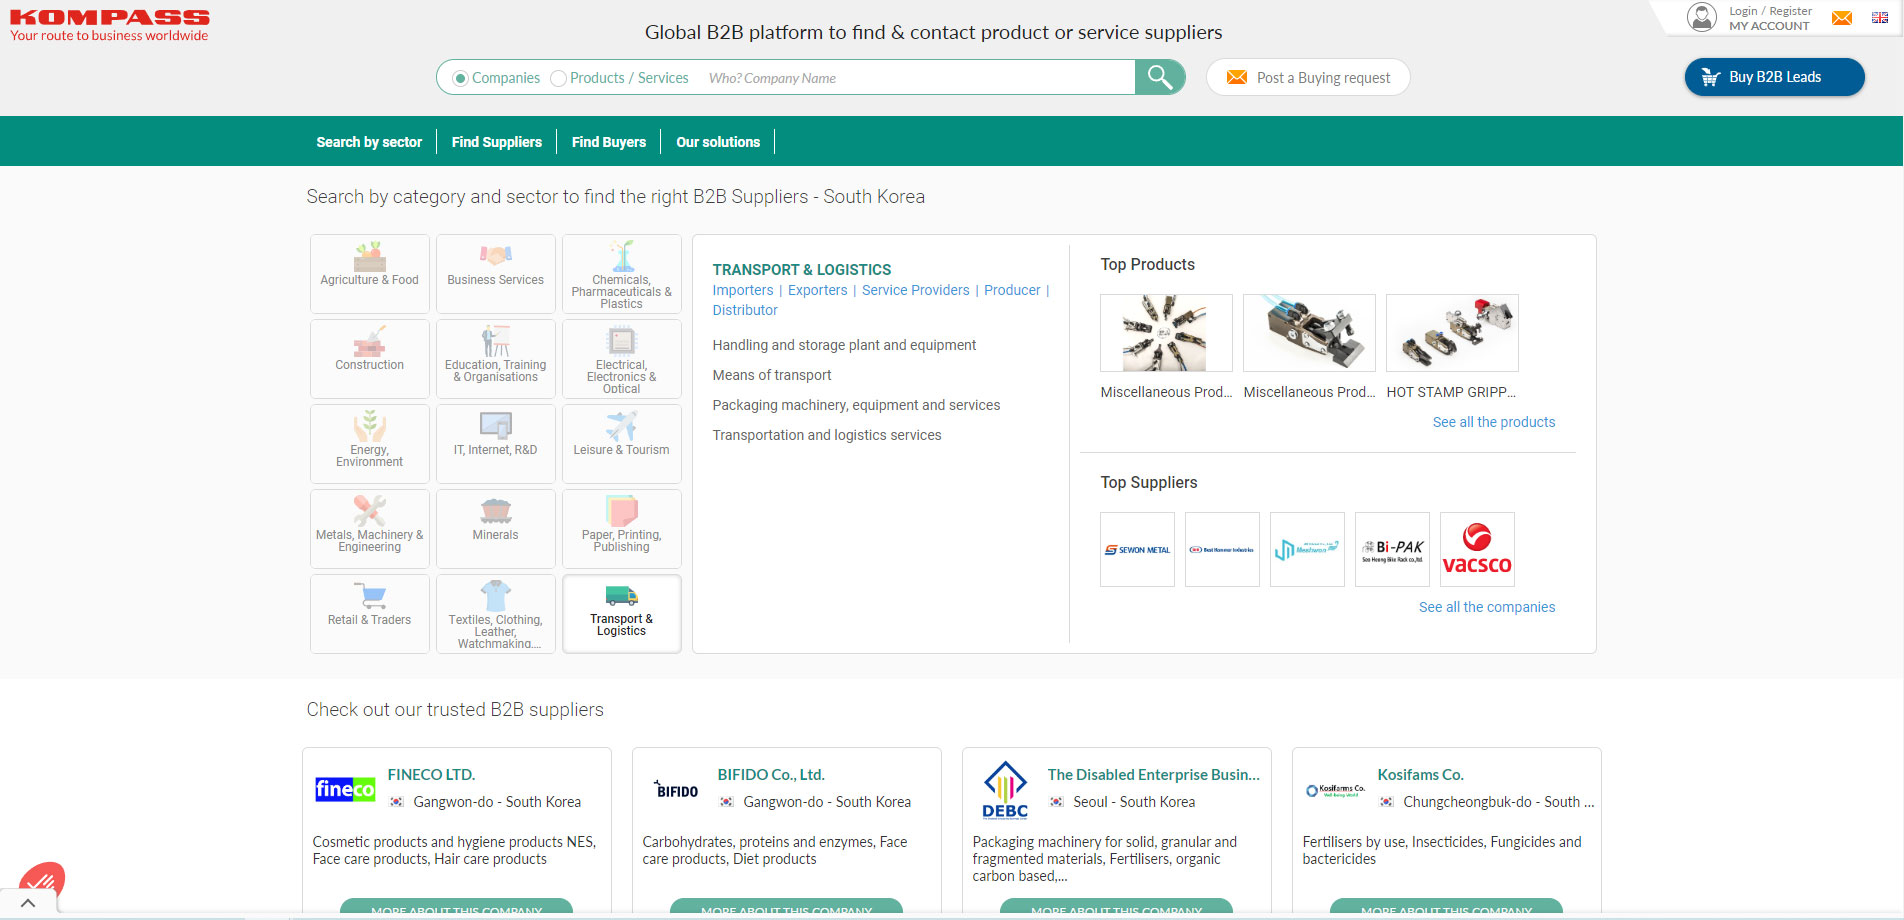
Task: Click the Vacsco supplier logo
Action: [1476, 549]
